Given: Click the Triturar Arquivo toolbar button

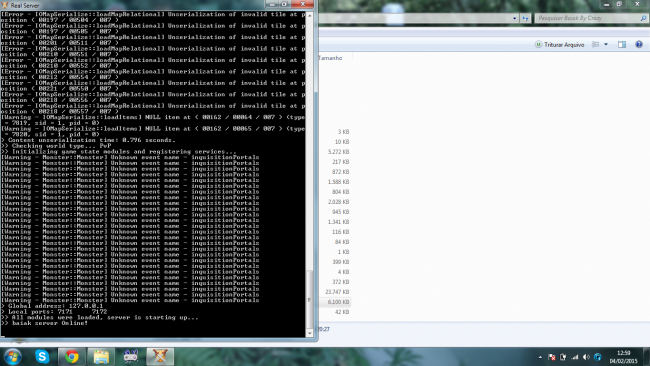Looking at the screenshot, I should point(560,44).
